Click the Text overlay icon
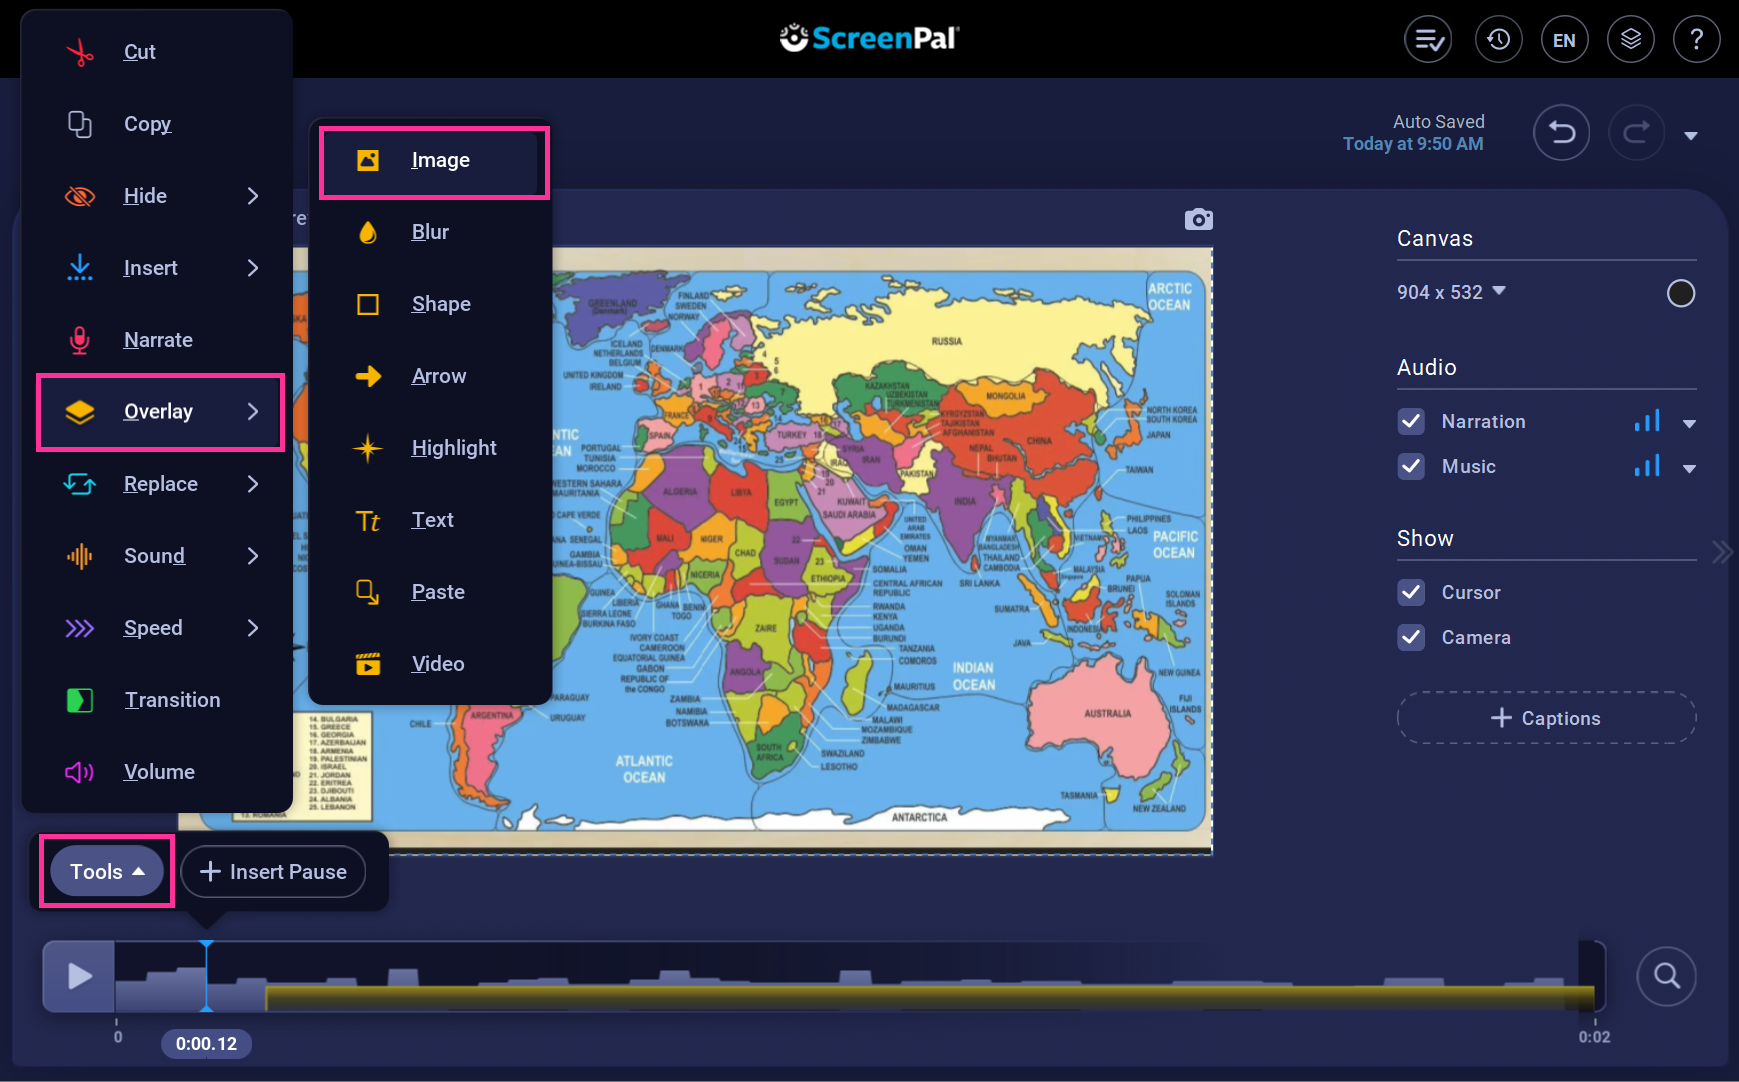The width and height of the screenshot is (1739, 1082). coord(368,520)
